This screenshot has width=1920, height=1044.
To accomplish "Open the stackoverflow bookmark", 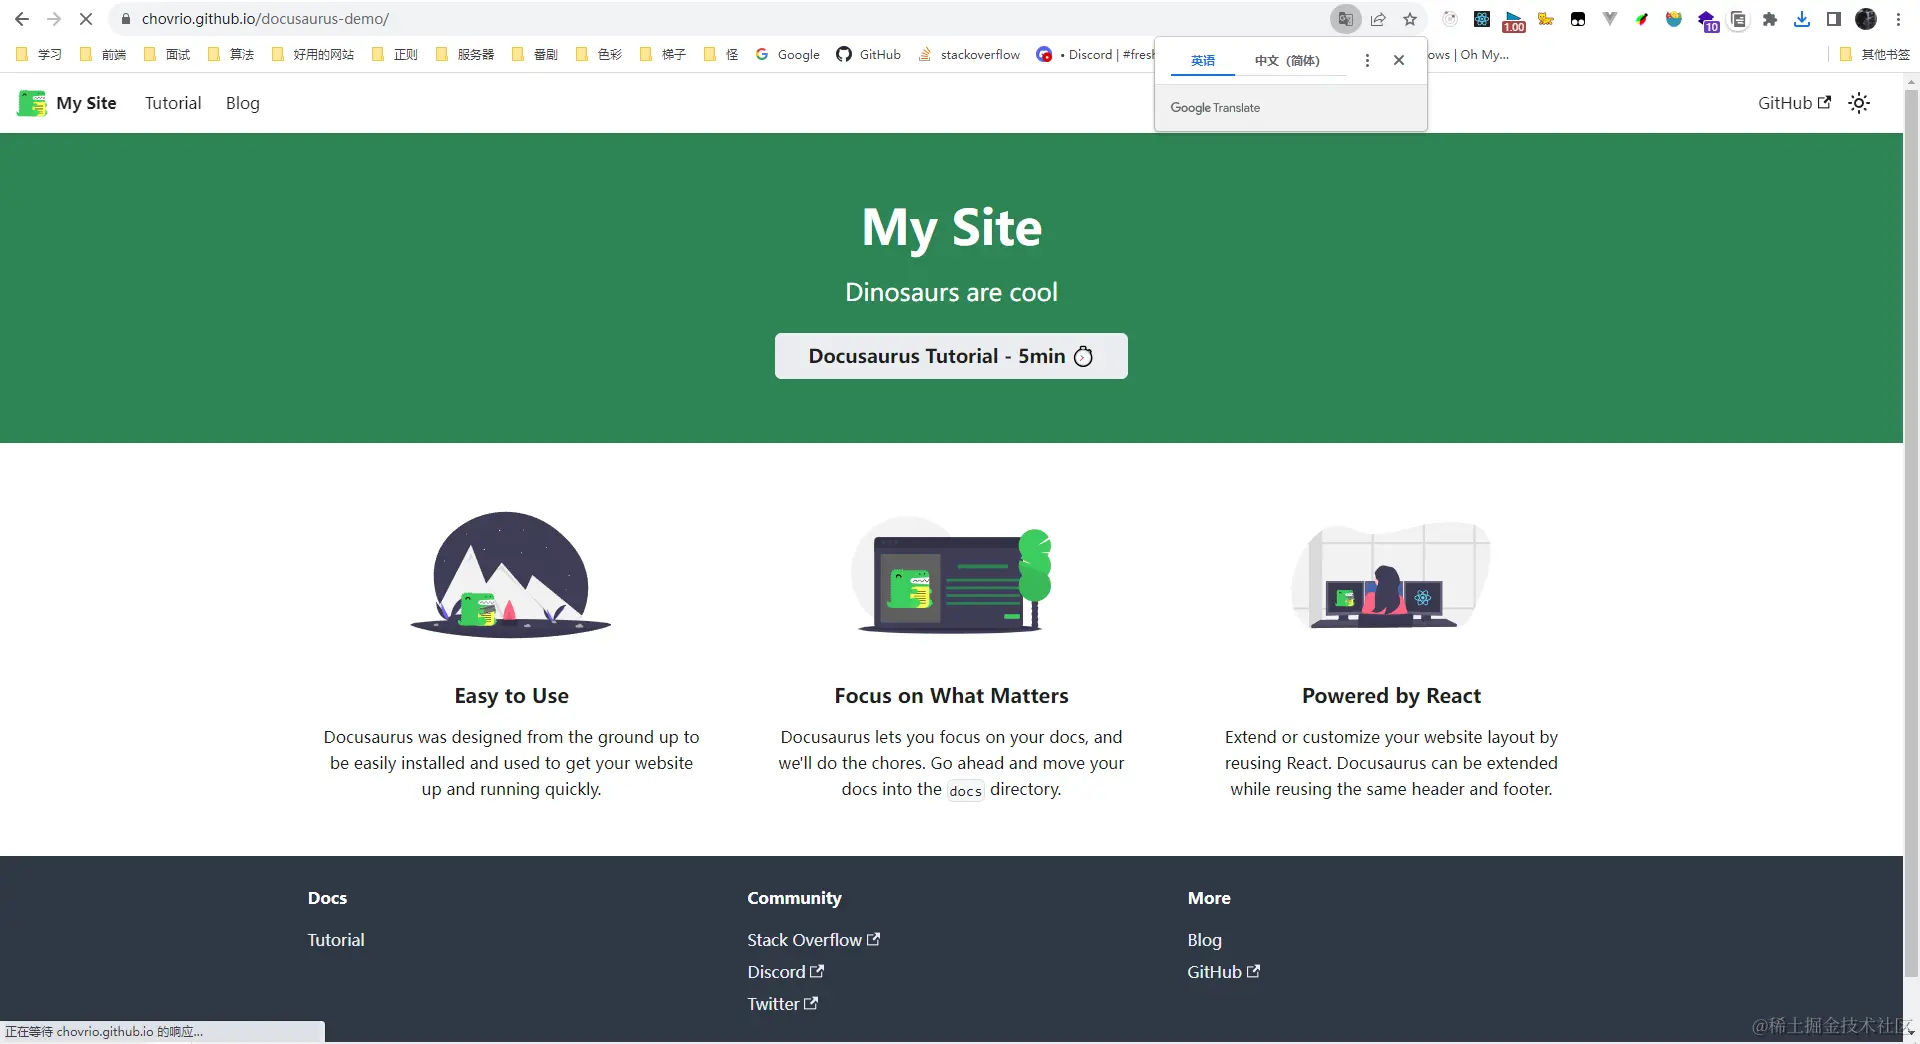I will click(x=969, y=54).
